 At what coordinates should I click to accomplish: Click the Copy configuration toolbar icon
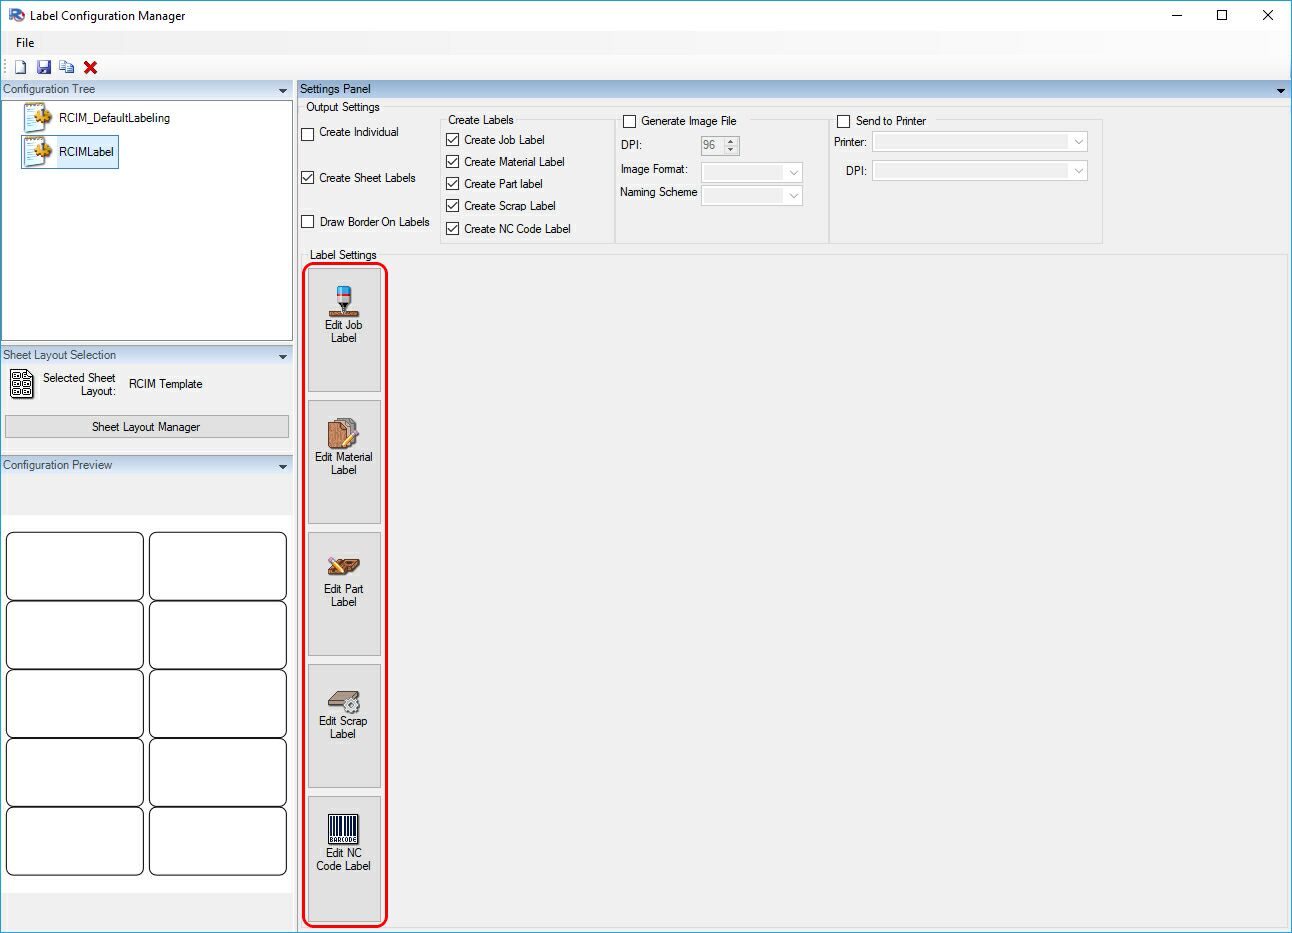click(x=66, y=66)
